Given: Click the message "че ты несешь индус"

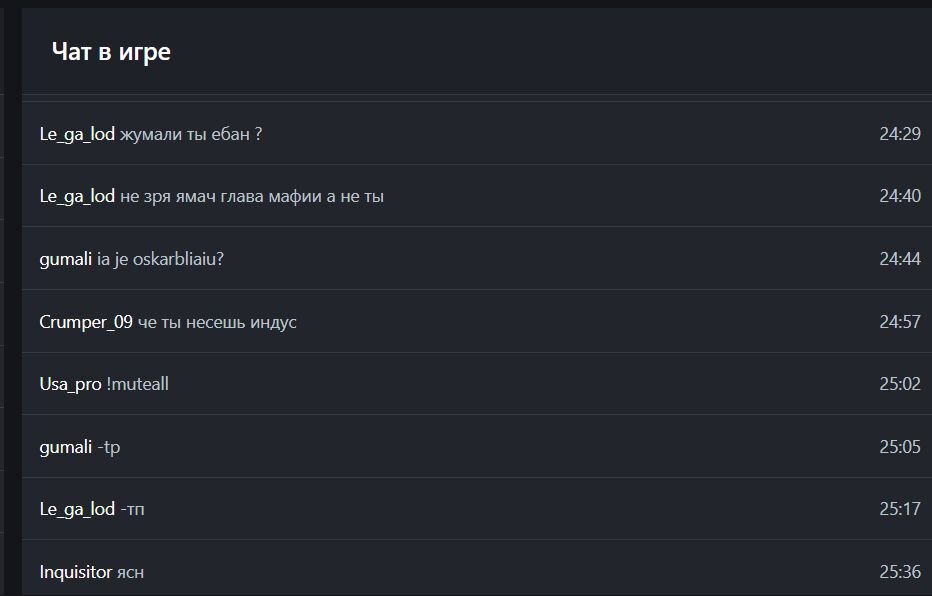Looking at the screenshot, I should coord(217,322).
